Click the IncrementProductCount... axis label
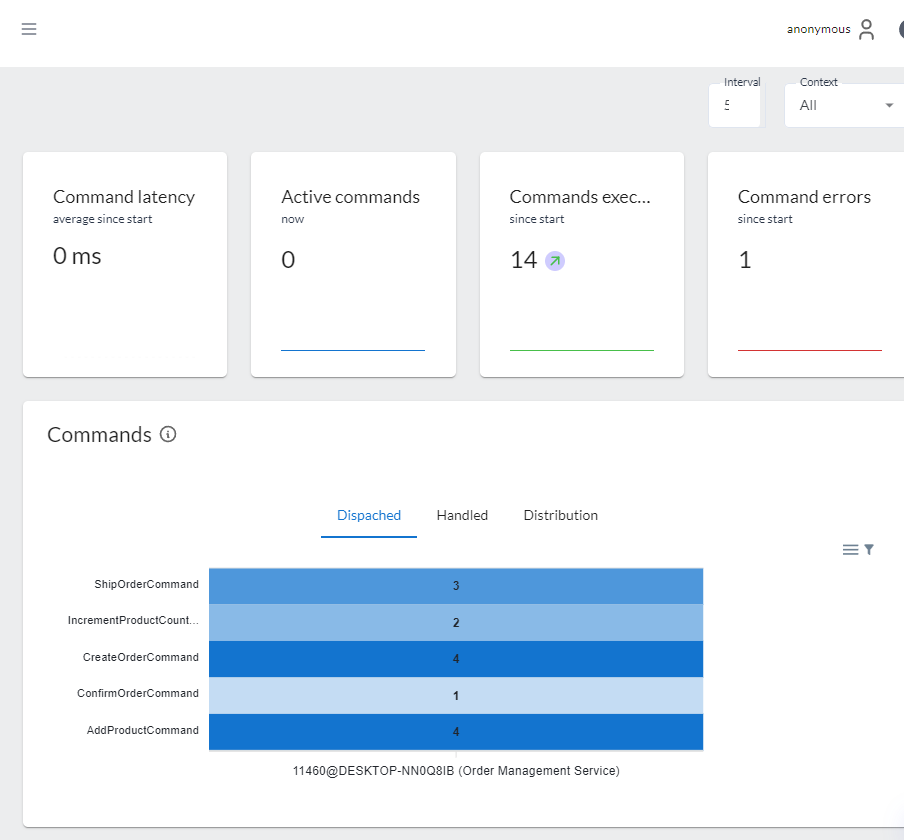Screen dimensions: 904x840 point(133,620)
